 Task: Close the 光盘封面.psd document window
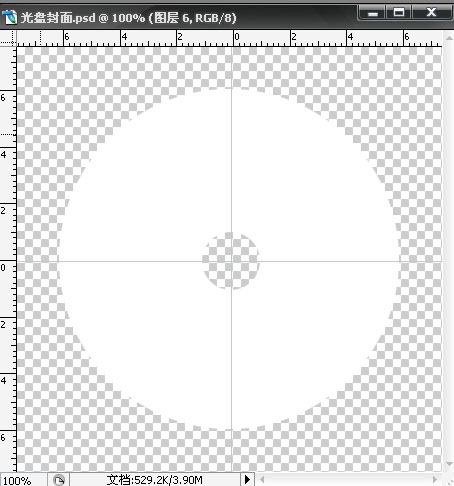[431, 13]
